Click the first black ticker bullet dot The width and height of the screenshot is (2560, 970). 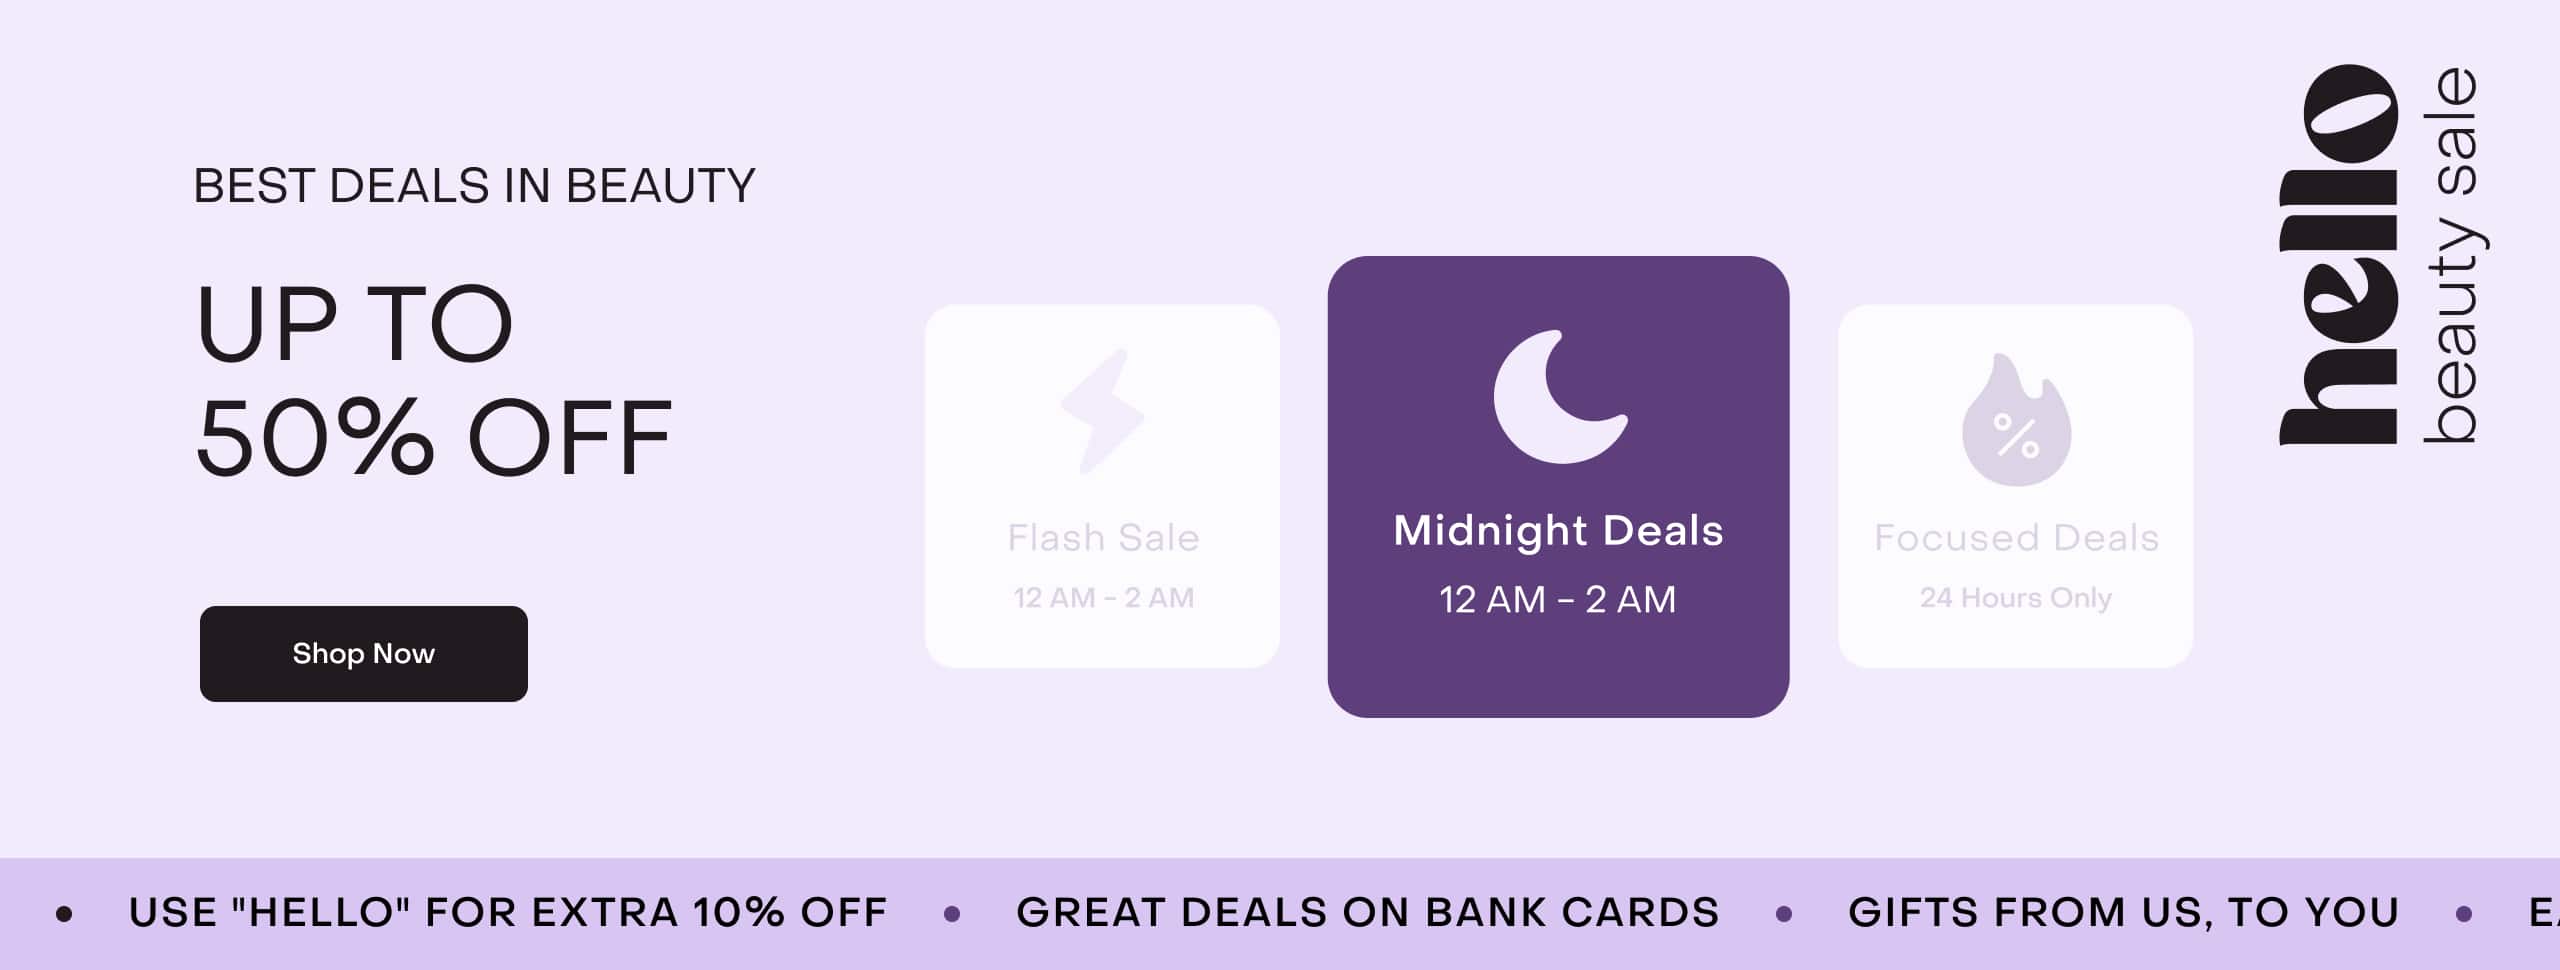[x=64, y=913]
